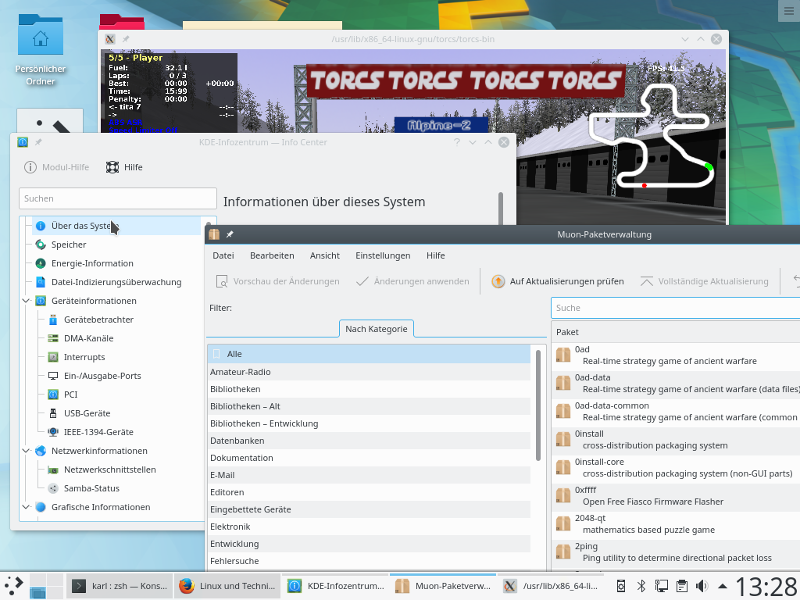Select the Elektronik category
The height and width of the screenshot is (600, 800).
(x=369, y=527)
